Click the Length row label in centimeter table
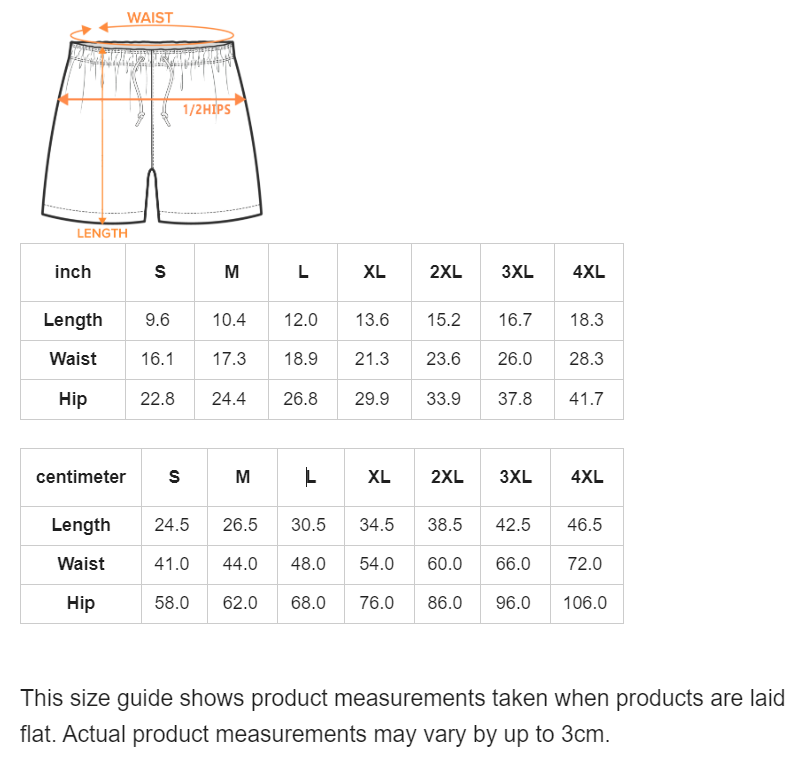The width and height of the screenshot is (812, 762). click(81, 525)
